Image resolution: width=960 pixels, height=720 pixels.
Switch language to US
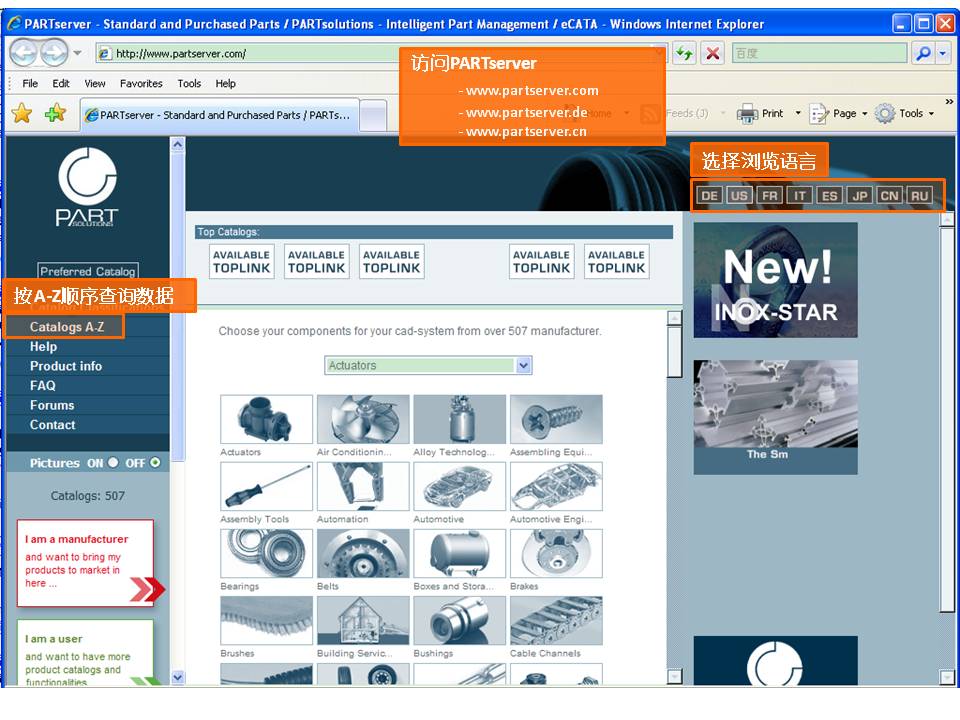pos(739,195)
